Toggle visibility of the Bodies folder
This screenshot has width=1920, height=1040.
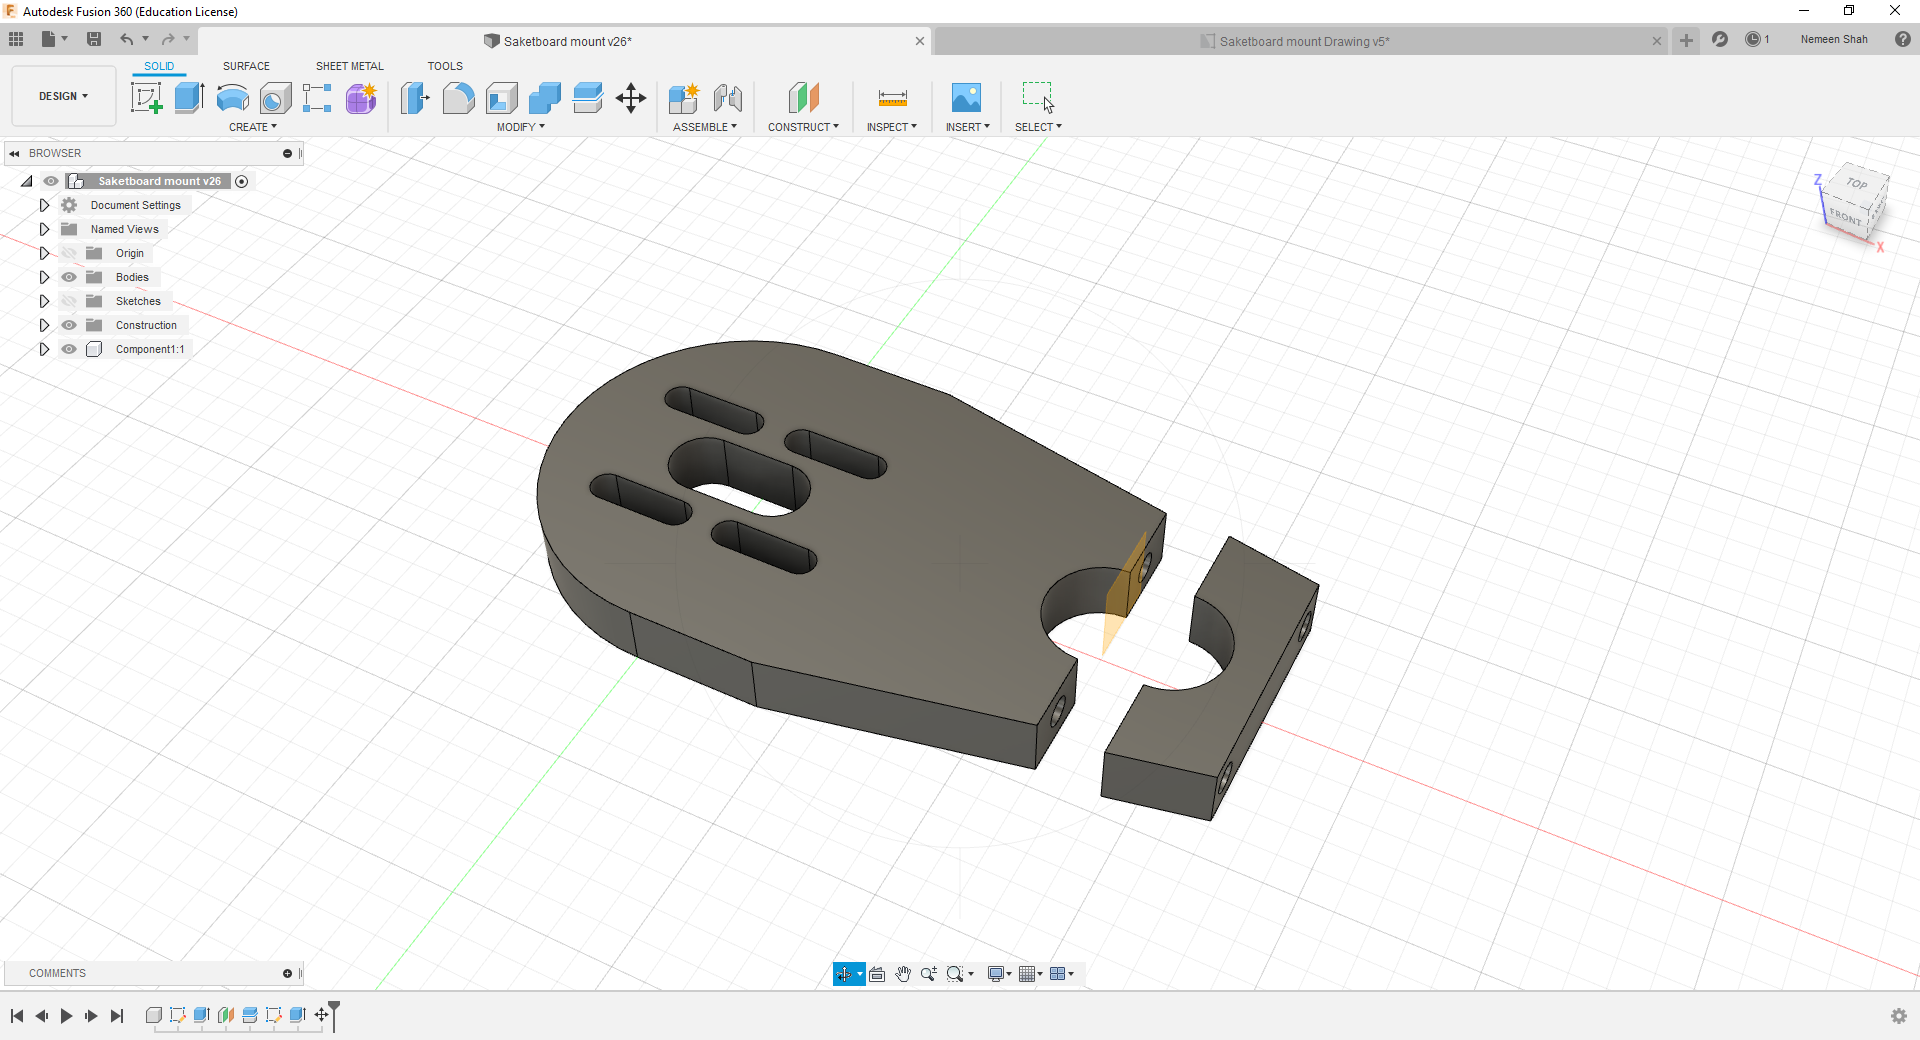click(x=69, y=277)
